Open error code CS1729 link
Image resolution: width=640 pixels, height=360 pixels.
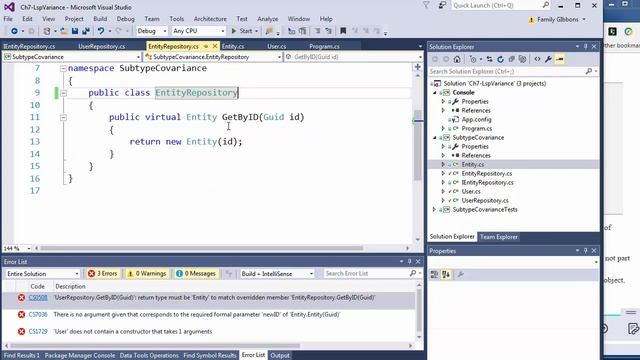pos(38,331)
